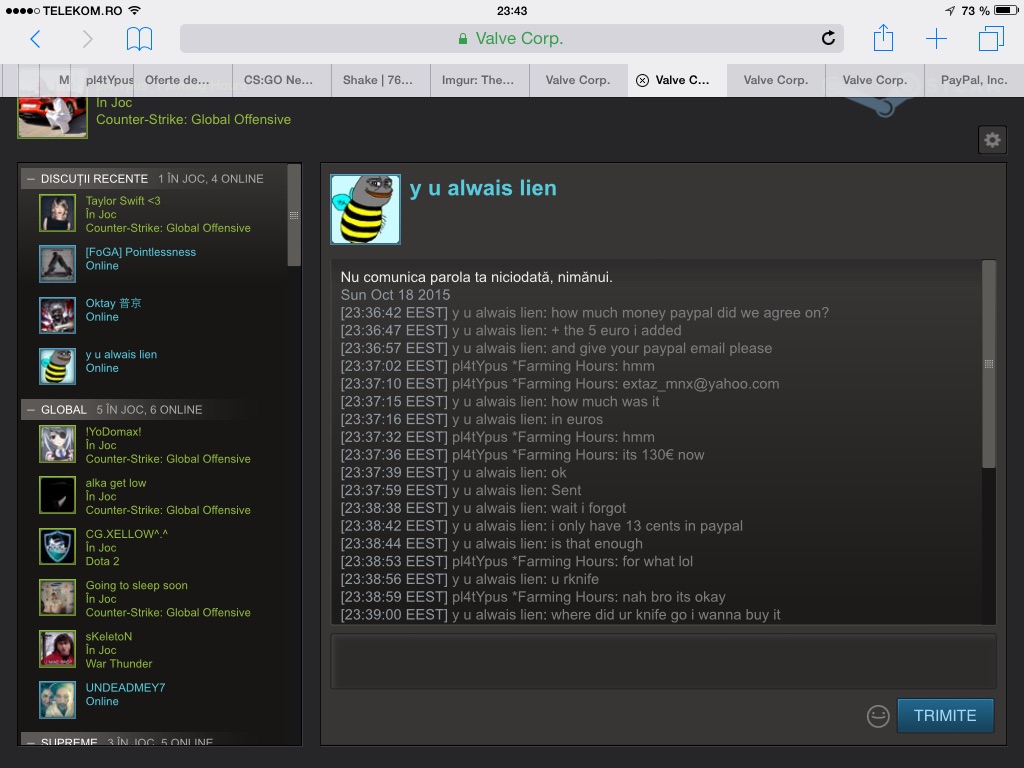Switch to the CS:GO Ne... tab
The image size is (1024, 768).
tap(279, 80)
